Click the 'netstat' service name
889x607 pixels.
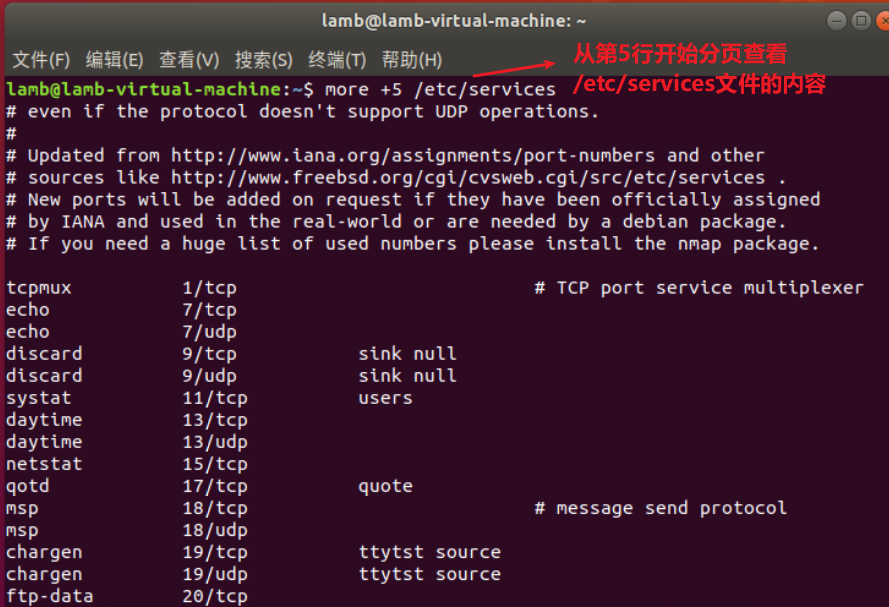44,464
